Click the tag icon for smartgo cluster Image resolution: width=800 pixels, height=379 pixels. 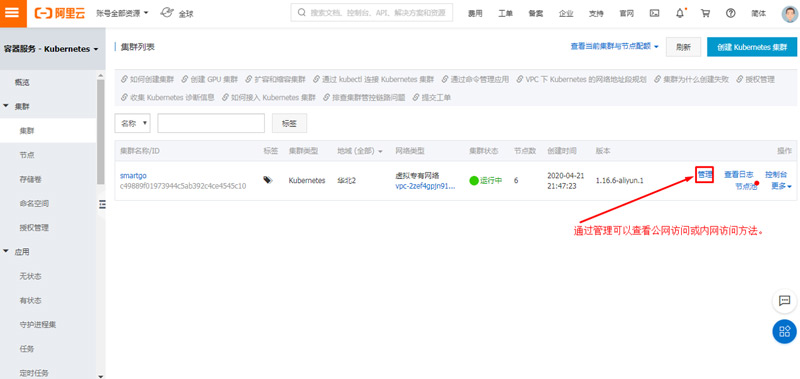(268, 180)
